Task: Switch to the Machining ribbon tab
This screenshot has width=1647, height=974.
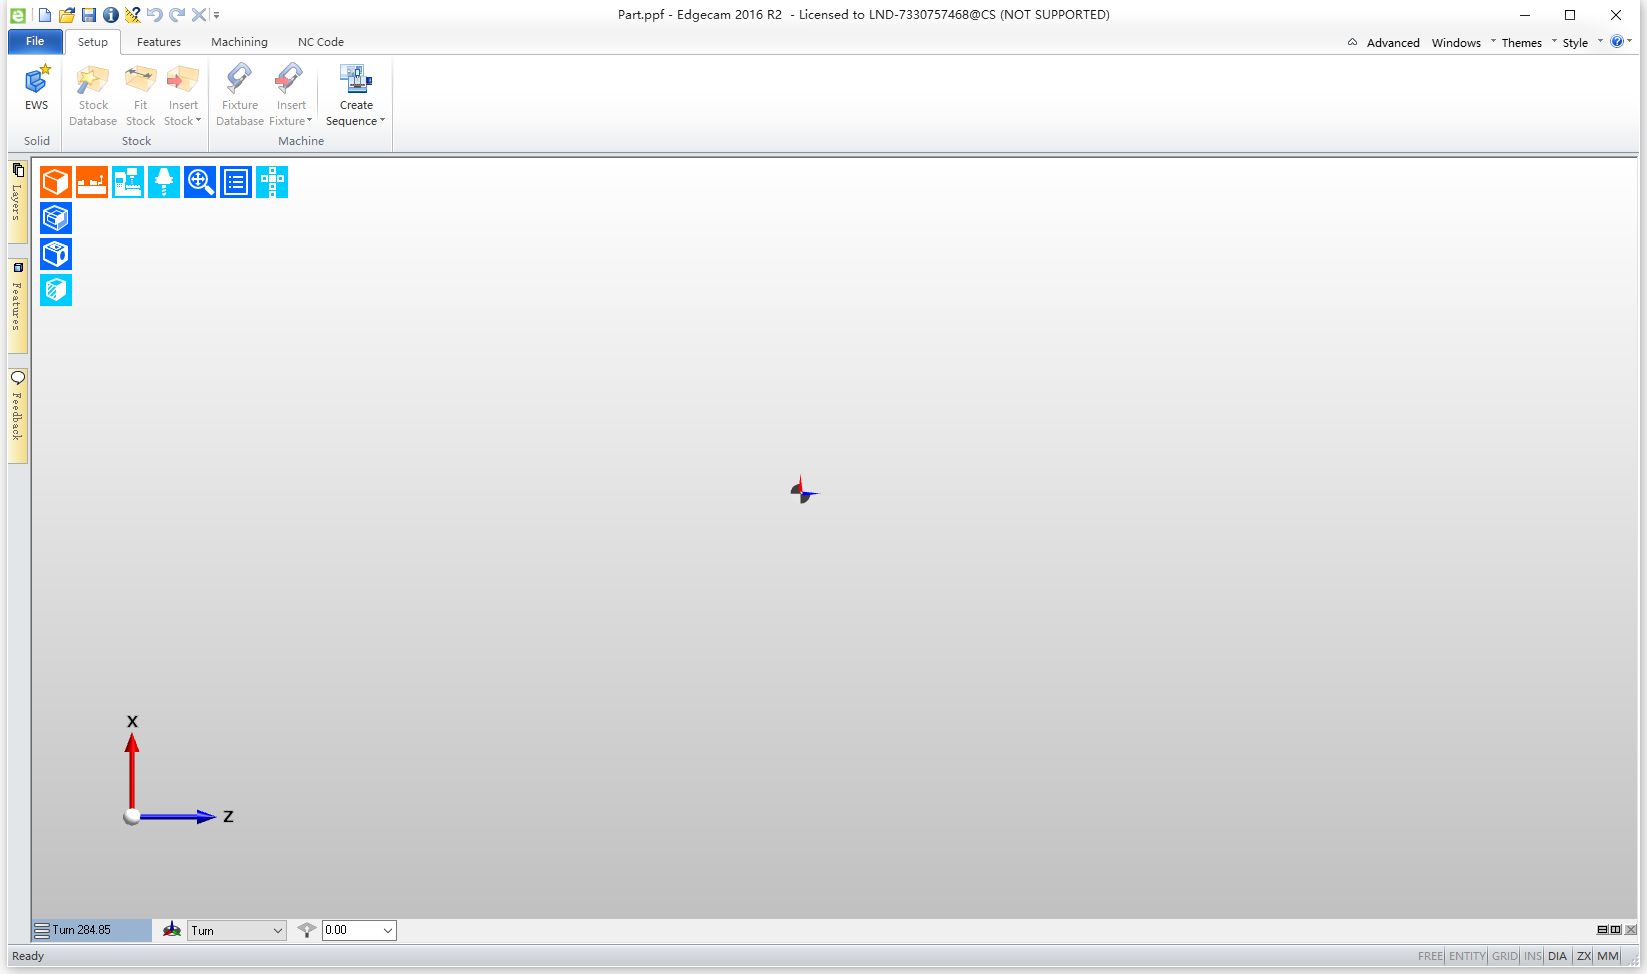Action: 239,42
